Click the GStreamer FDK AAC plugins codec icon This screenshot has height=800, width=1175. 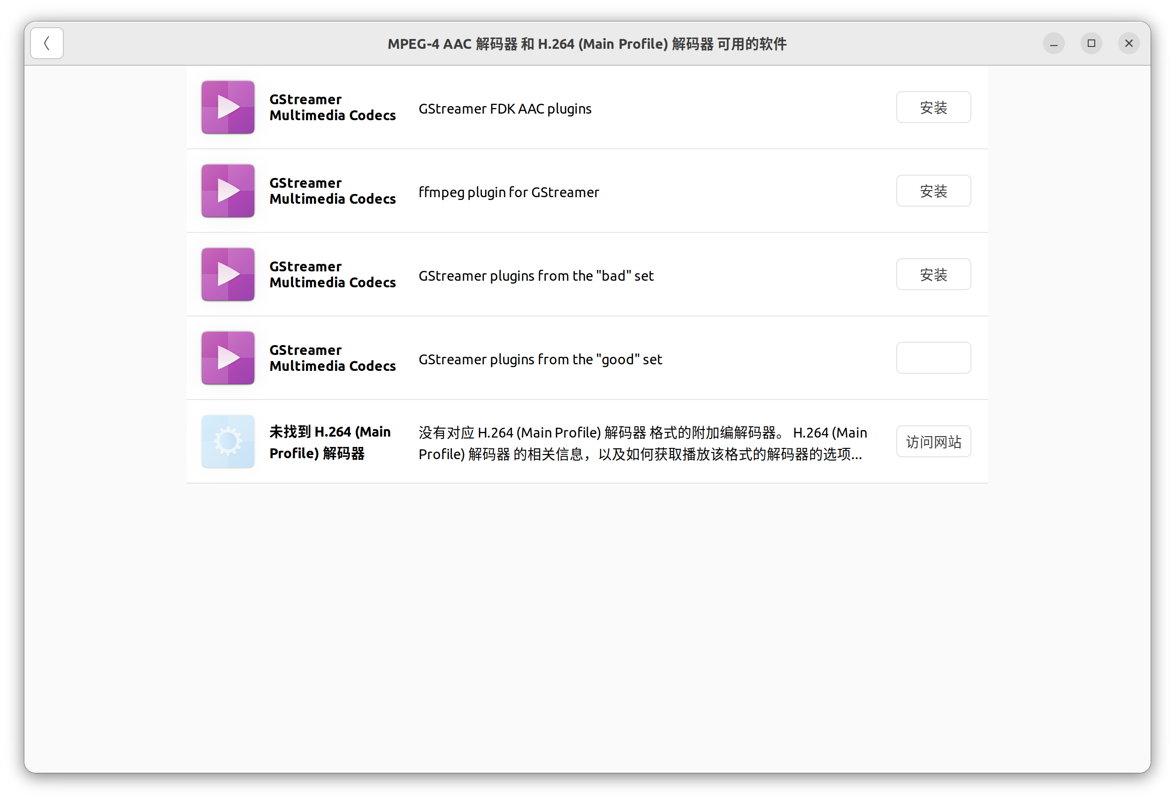pos(228,107)
